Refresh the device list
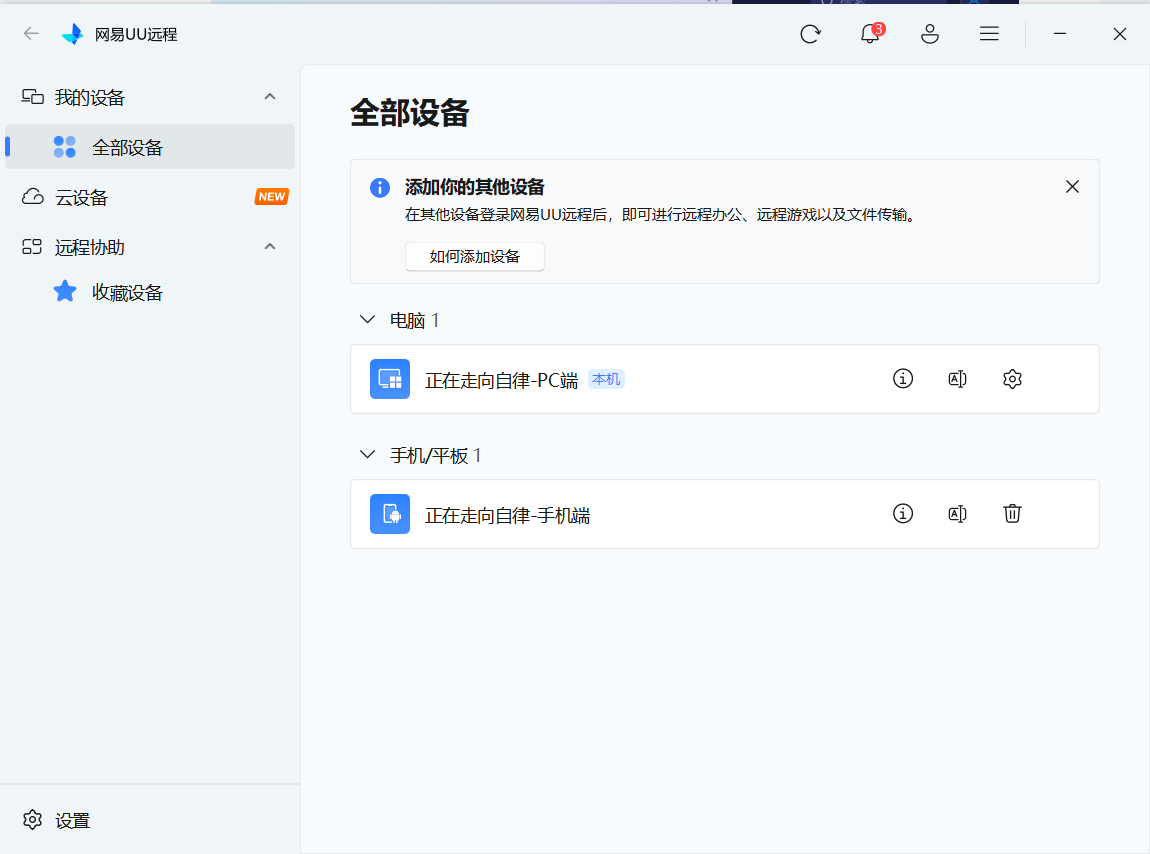The height and width of the screenshot is (854, 1150). coord(810,34)
